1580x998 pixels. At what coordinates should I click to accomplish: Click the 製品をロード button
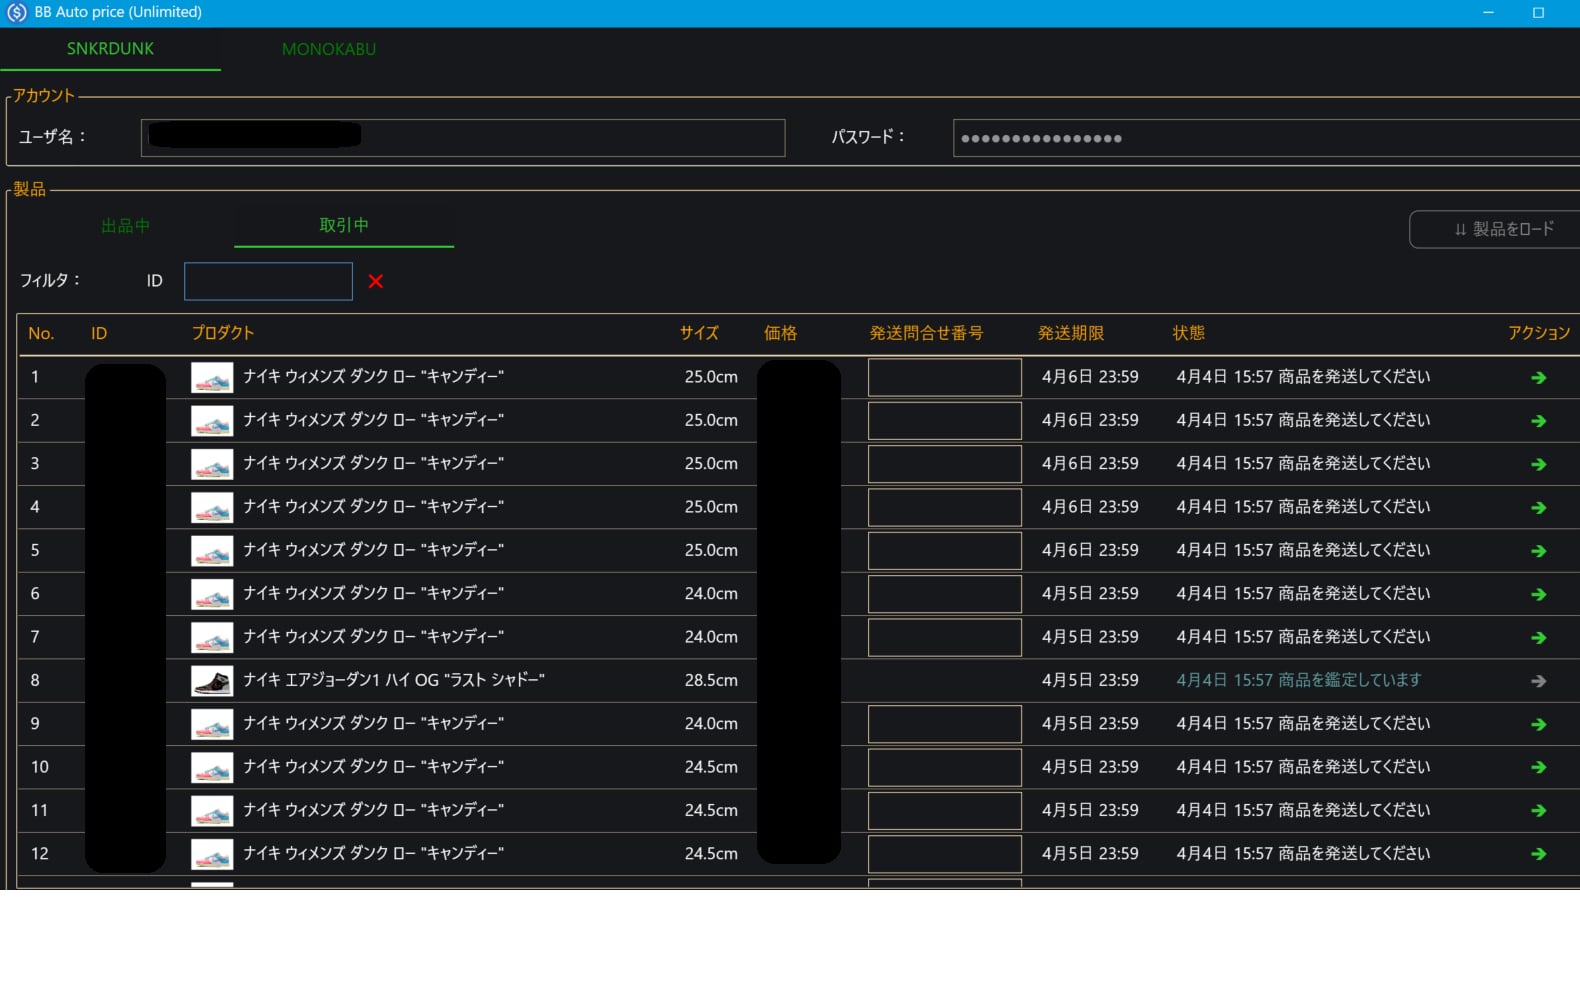[x=1503, y=229]
